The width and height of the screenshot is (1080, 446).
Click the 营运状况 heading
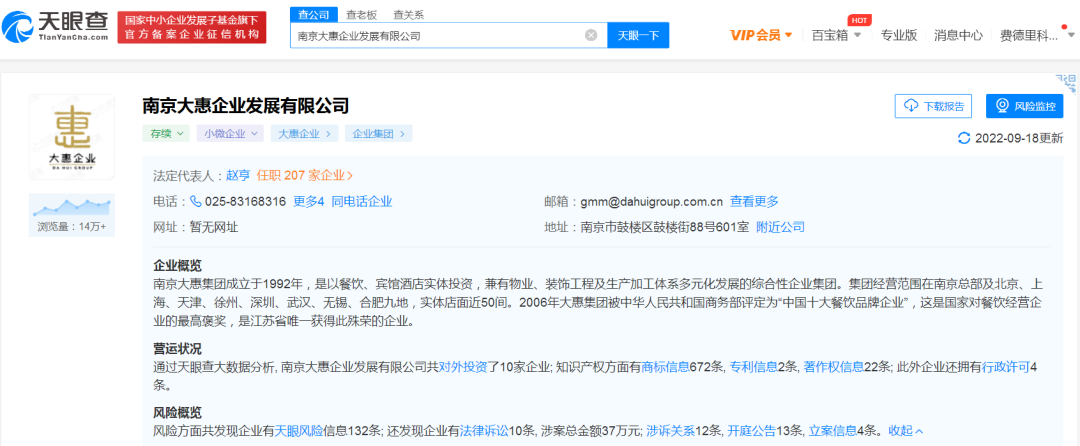coord(177,349)
